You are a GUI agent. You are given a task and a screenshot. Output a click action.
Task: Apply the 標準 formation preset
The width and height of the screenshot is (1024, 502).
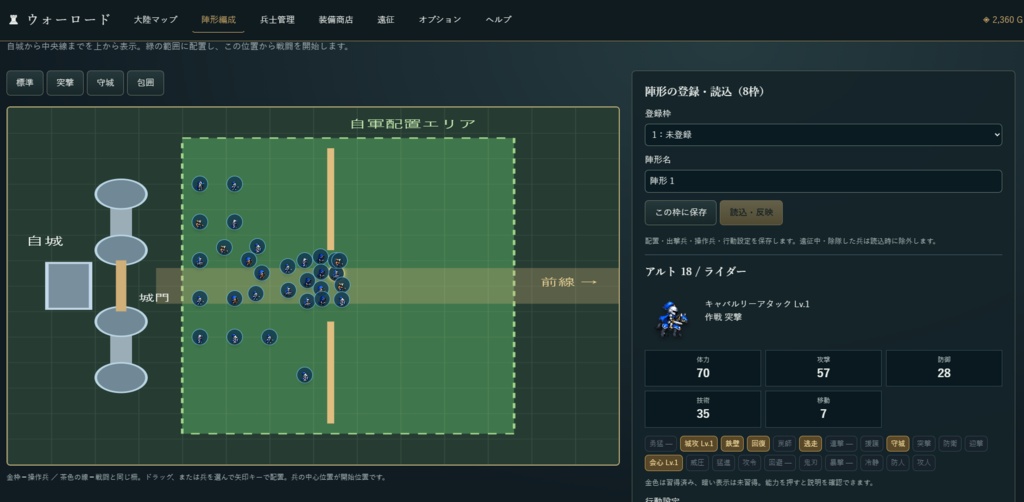point(25,83)
